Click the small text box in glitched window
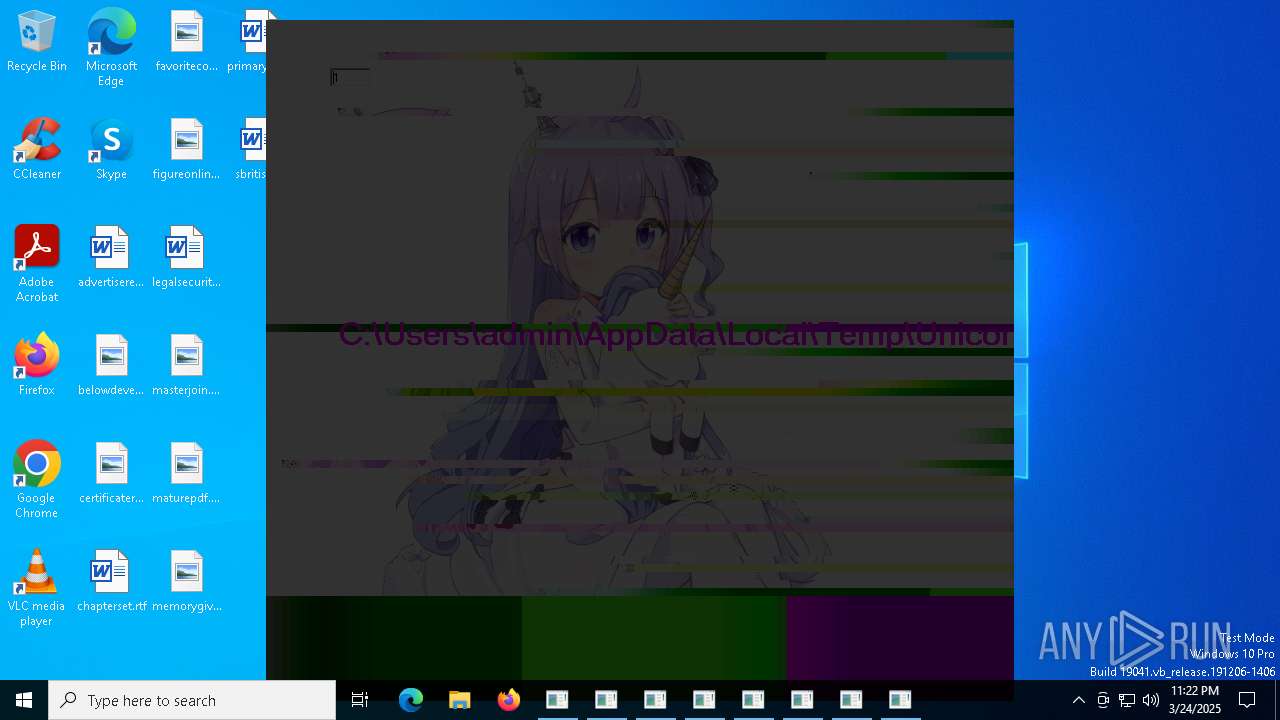Viewport: 1280px width, 720px height. [350, 77]
